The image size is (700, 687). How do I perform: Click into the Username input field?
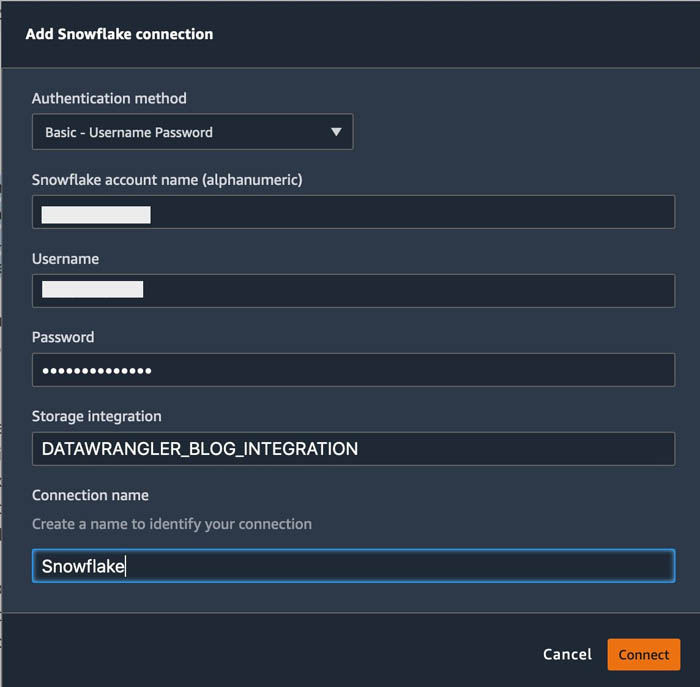[353, 291]
